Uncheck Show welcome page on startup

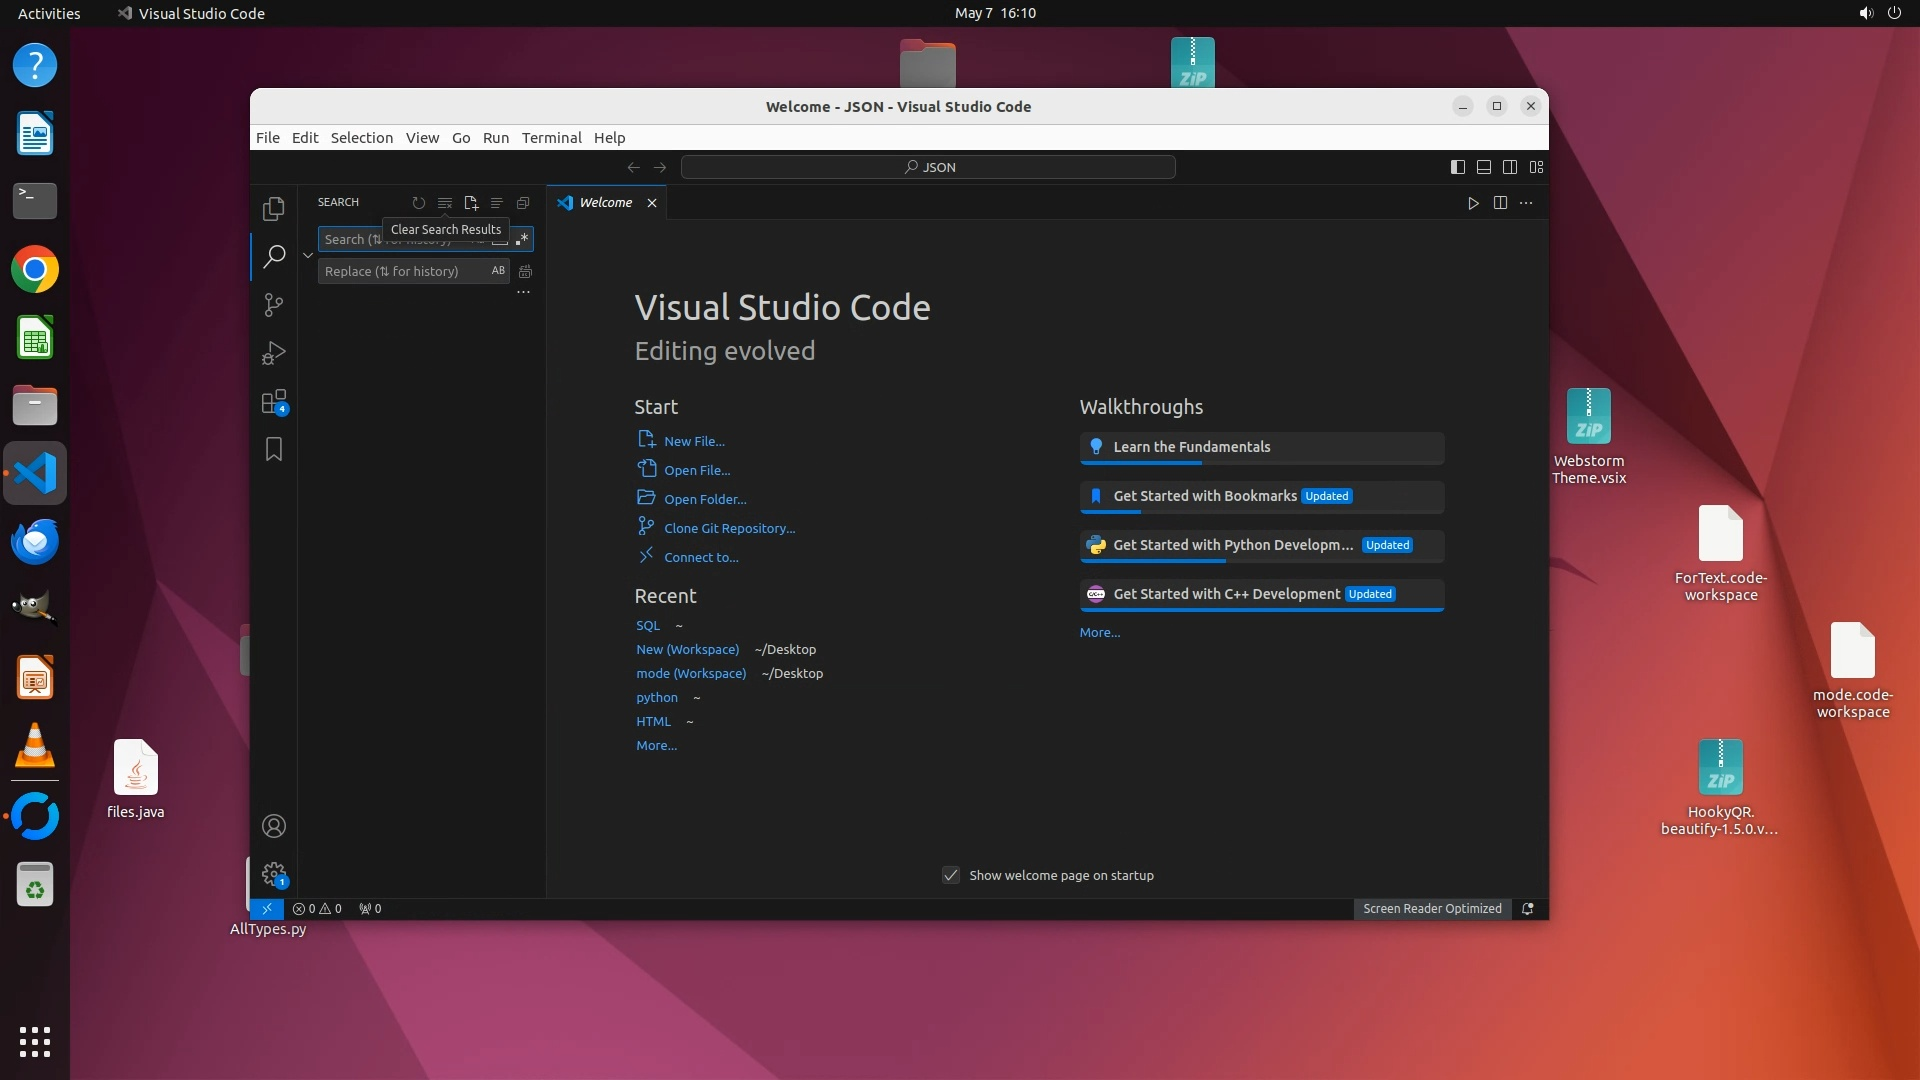951,875
